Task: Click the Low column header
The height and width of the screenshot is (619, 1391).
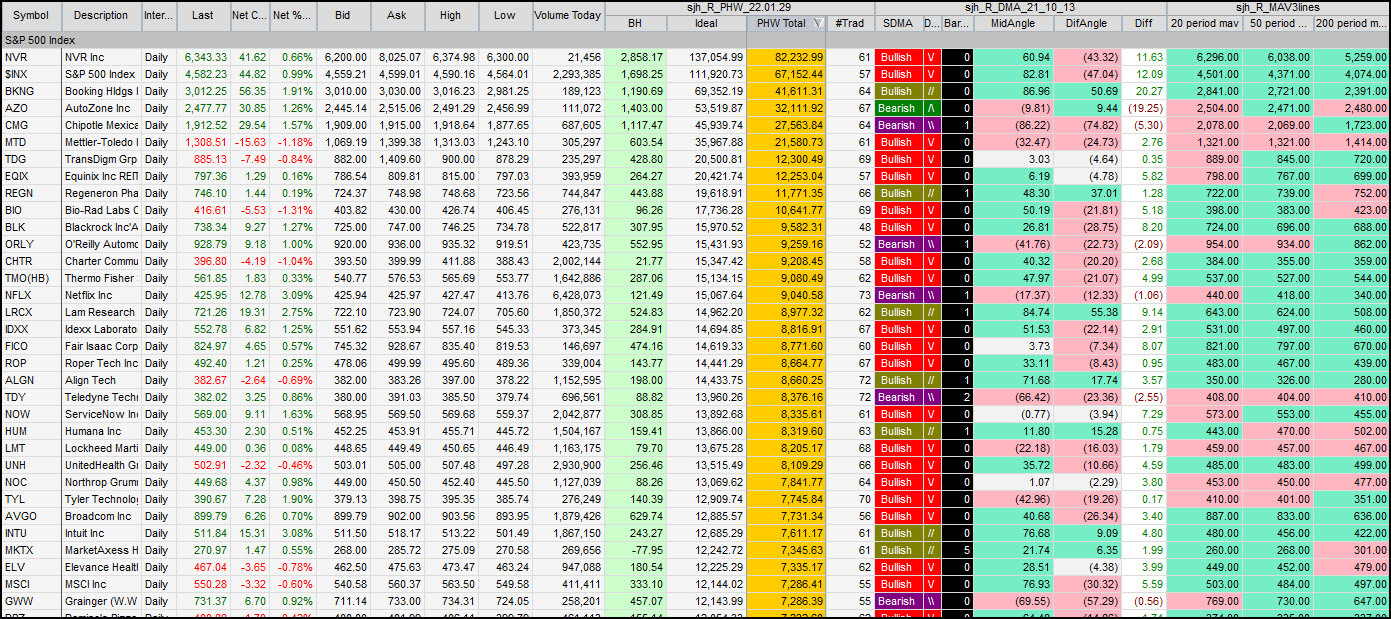Action: click(x=505, y=15)
